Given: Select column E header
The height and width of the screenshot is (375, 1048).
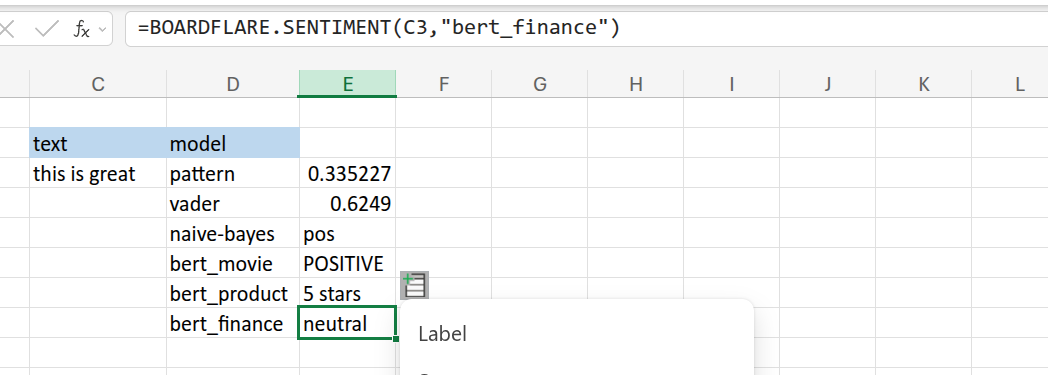Looking at the screenshot, I should 348,84.
